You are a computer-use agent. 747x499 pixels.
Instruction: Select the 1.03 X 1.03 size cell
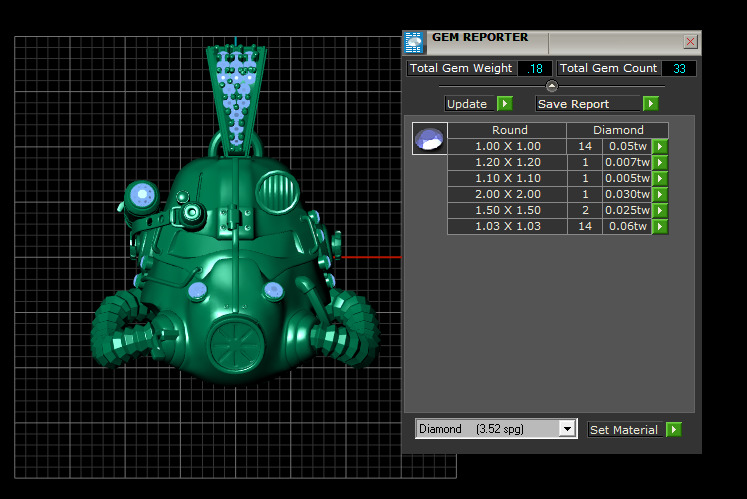(507, 226)
